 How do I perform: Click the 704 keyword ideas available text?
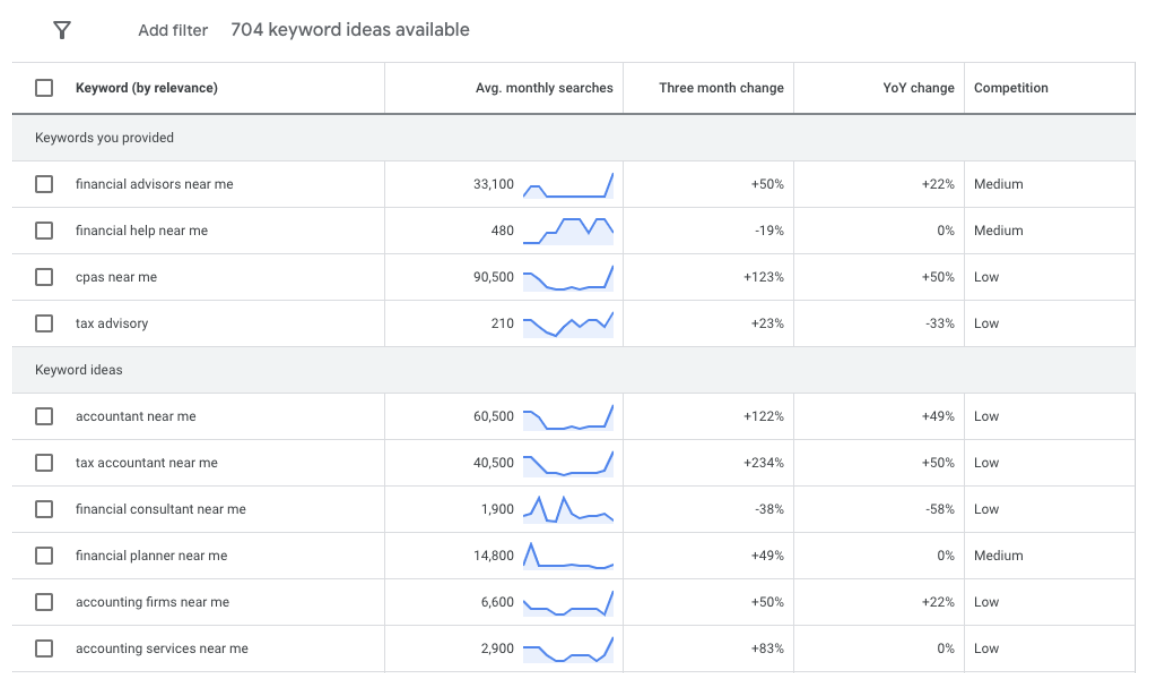[349, 30]
